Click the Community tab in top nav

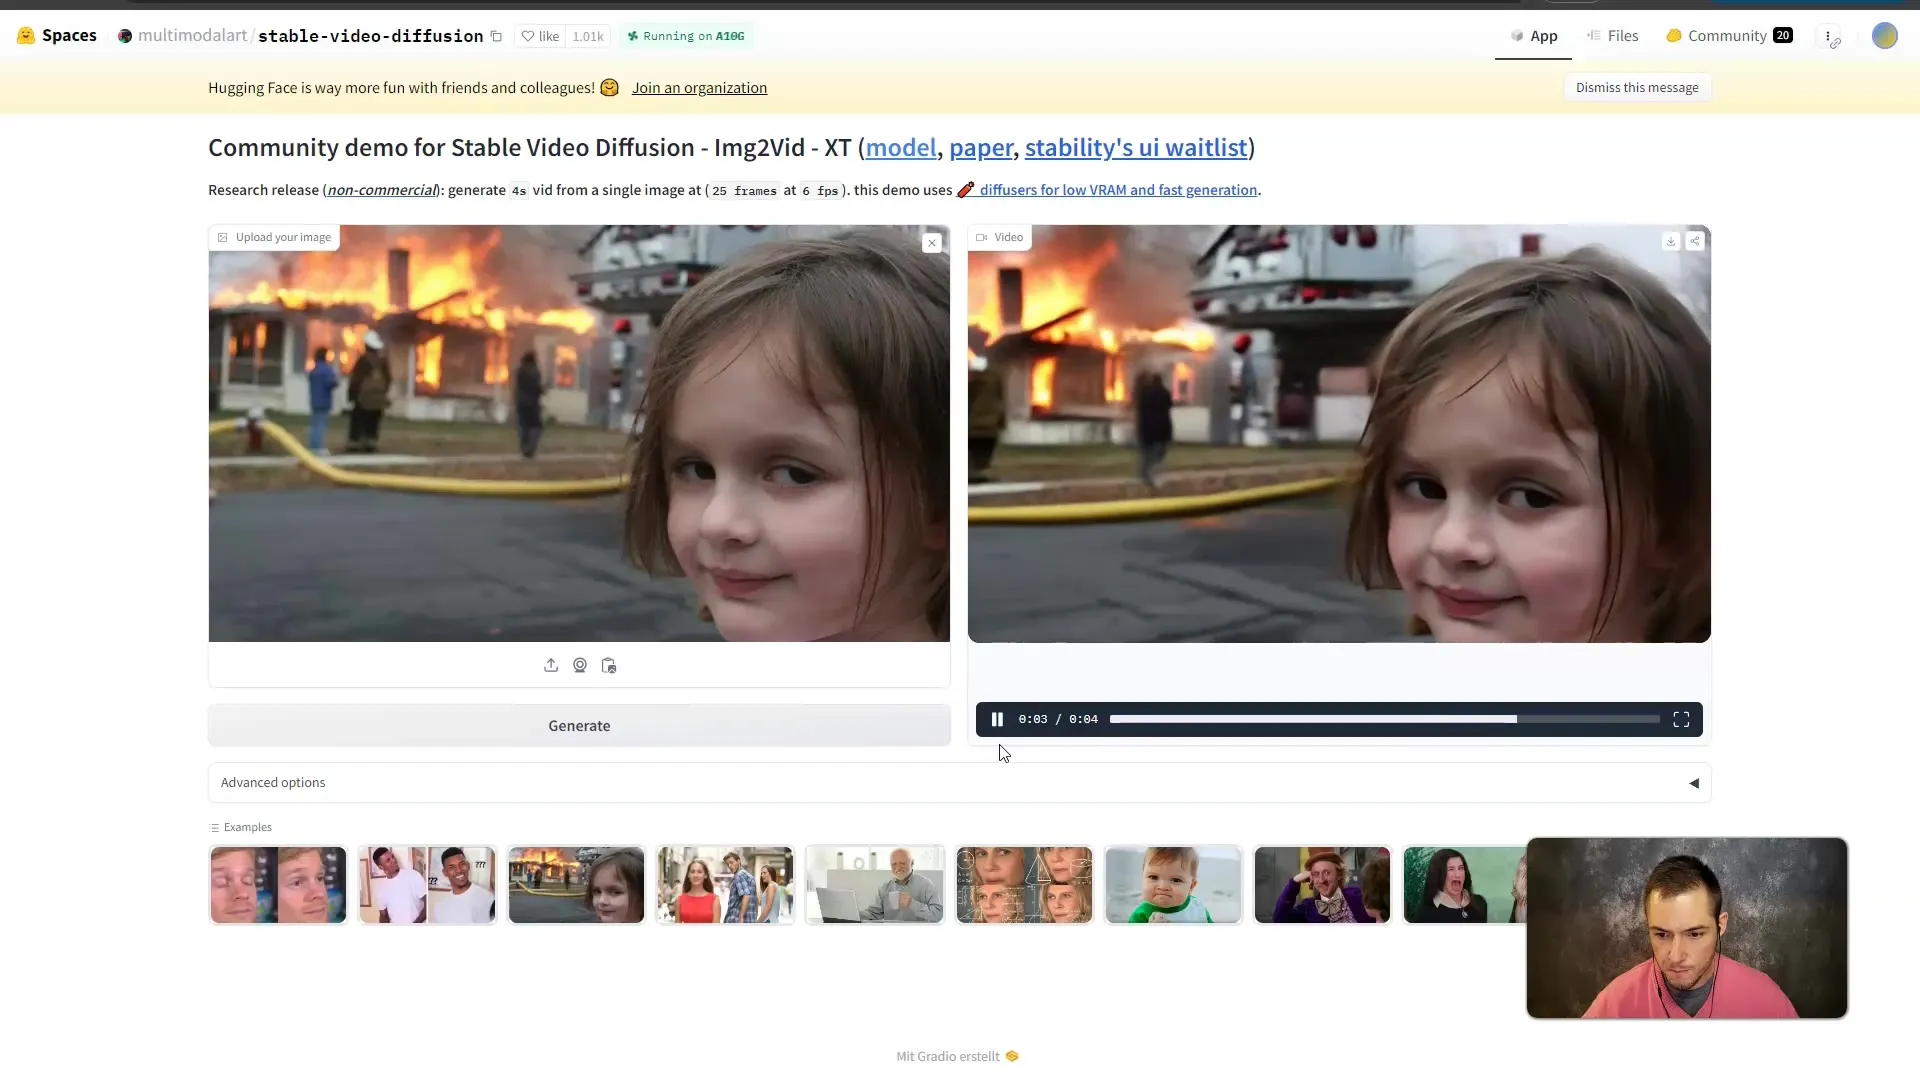[1727, 36]
